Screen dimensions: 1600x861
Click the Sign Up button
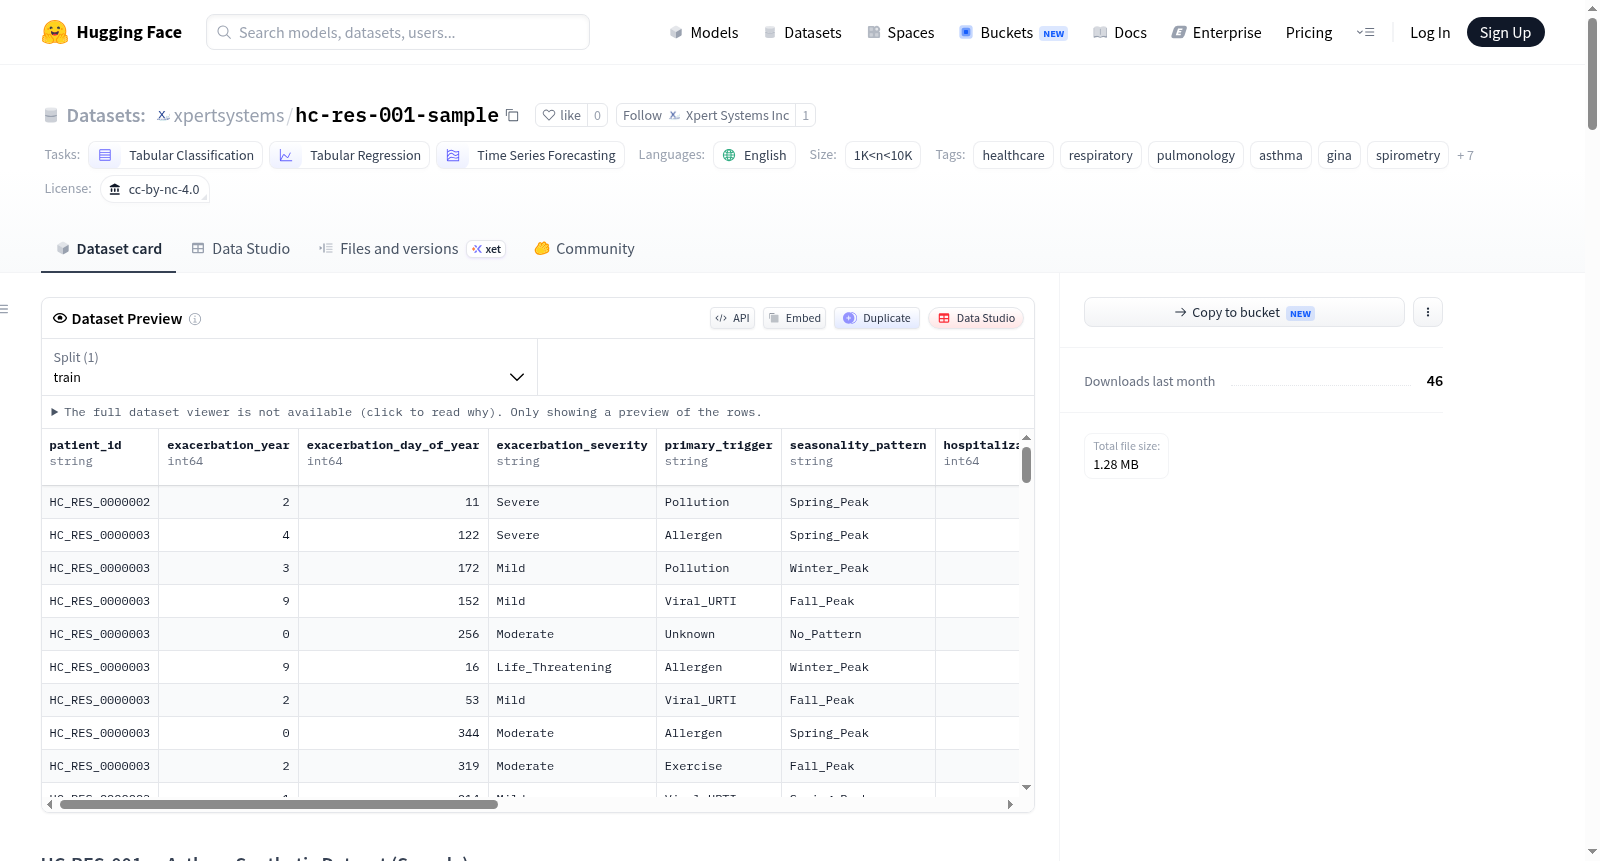click(x=1505, y=32)
